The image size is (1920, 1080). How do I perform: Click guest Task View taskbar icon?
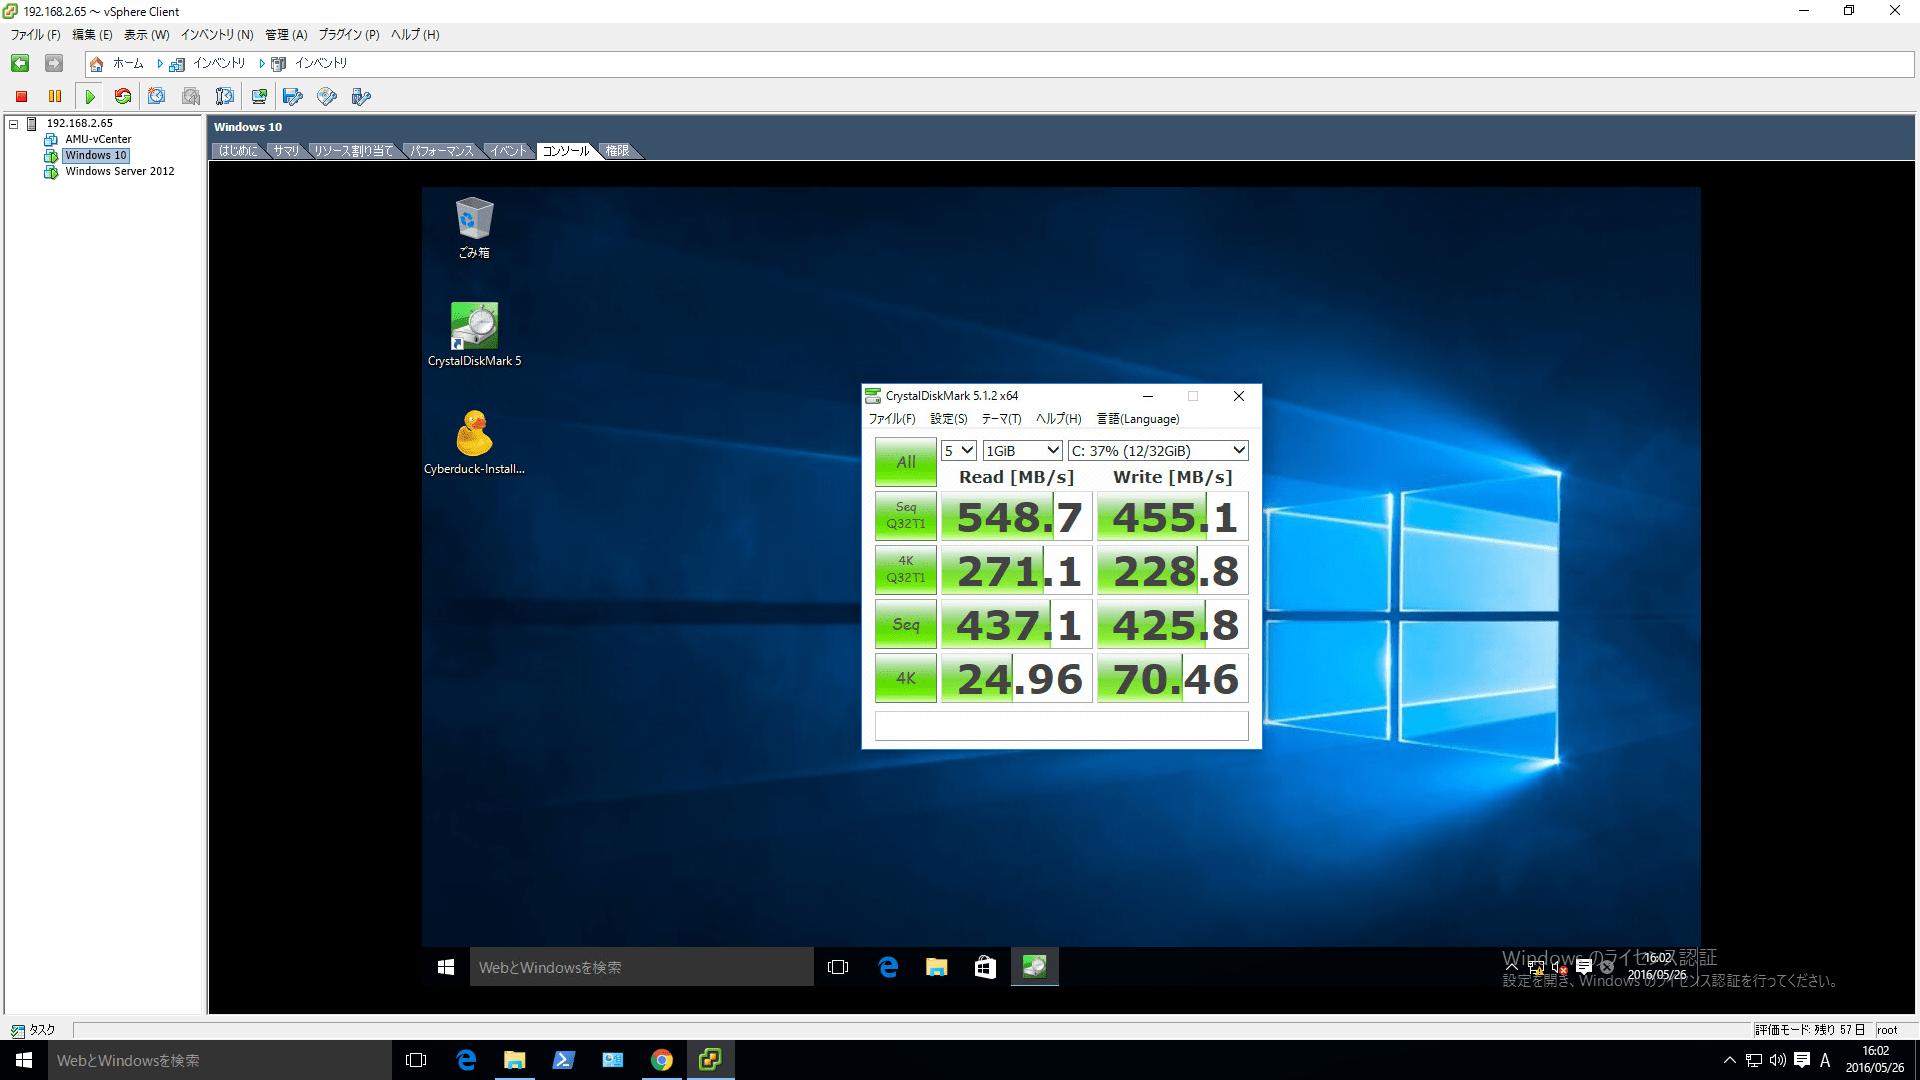point(838,967)
